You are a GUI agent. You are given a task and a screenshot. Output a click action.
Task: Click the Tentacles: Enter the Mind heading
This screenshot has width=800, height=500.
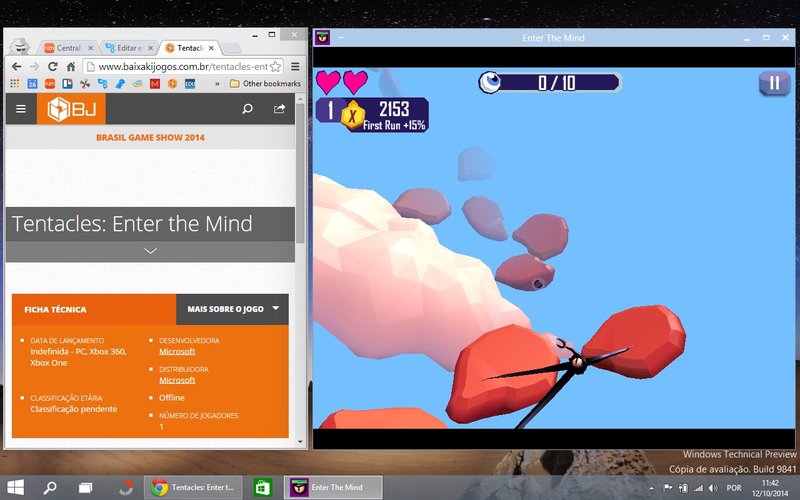tap(132, 224)
